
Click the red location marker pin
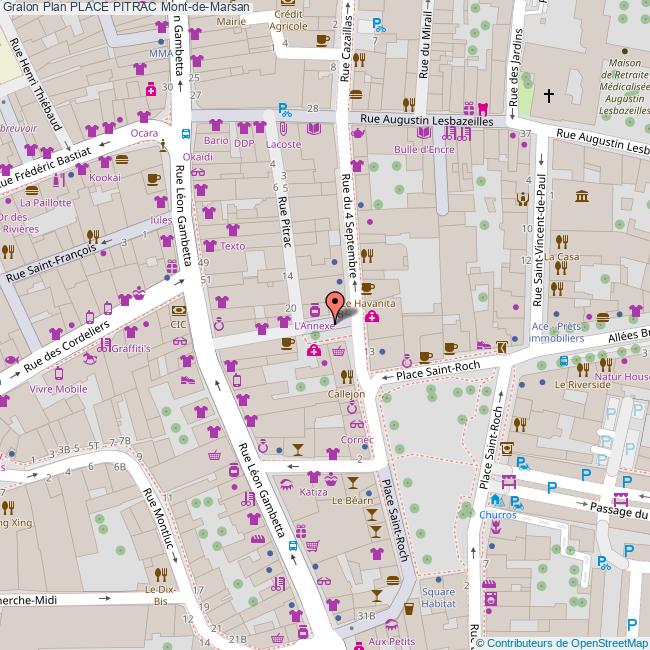point(335,301)
